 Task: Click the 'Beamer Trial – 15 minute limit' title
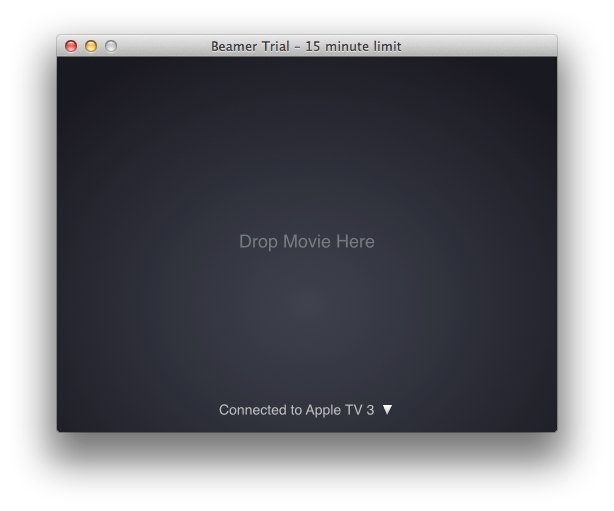pyautogui.click(x=306, y=46)
